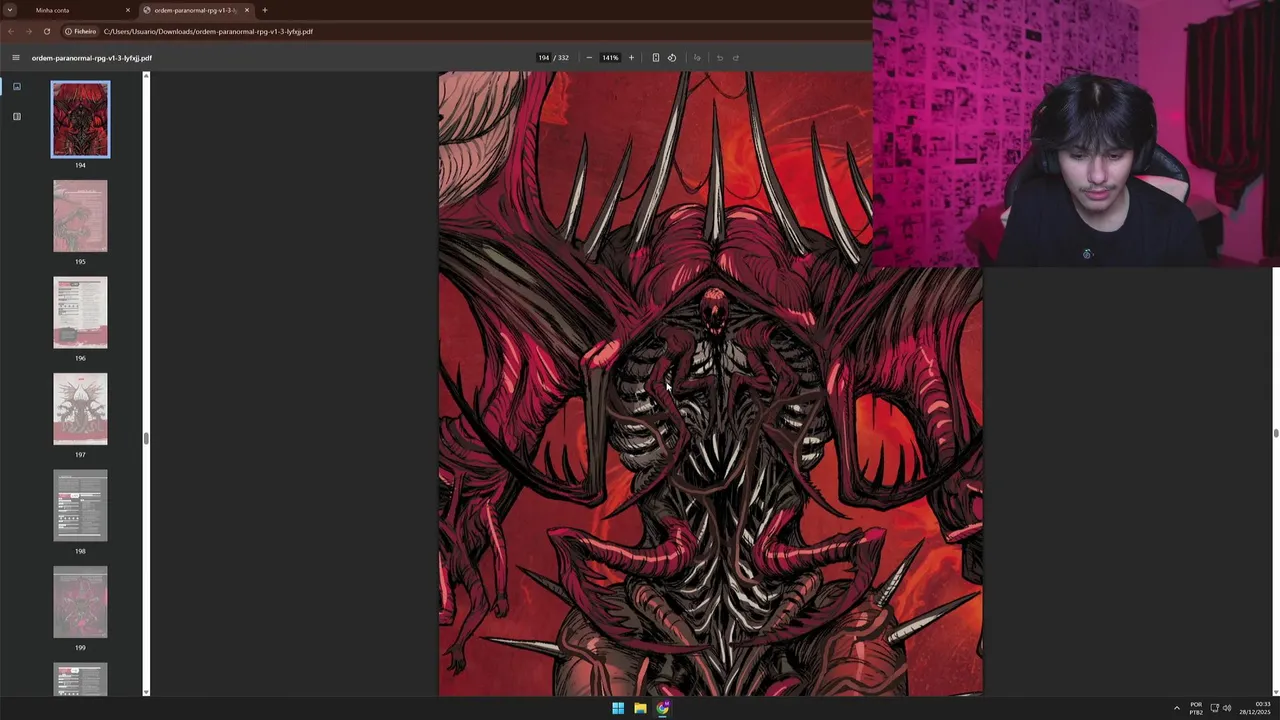
Task: Expand the system tray hidden icons chevron
Action: click(x=1176, y=708)
